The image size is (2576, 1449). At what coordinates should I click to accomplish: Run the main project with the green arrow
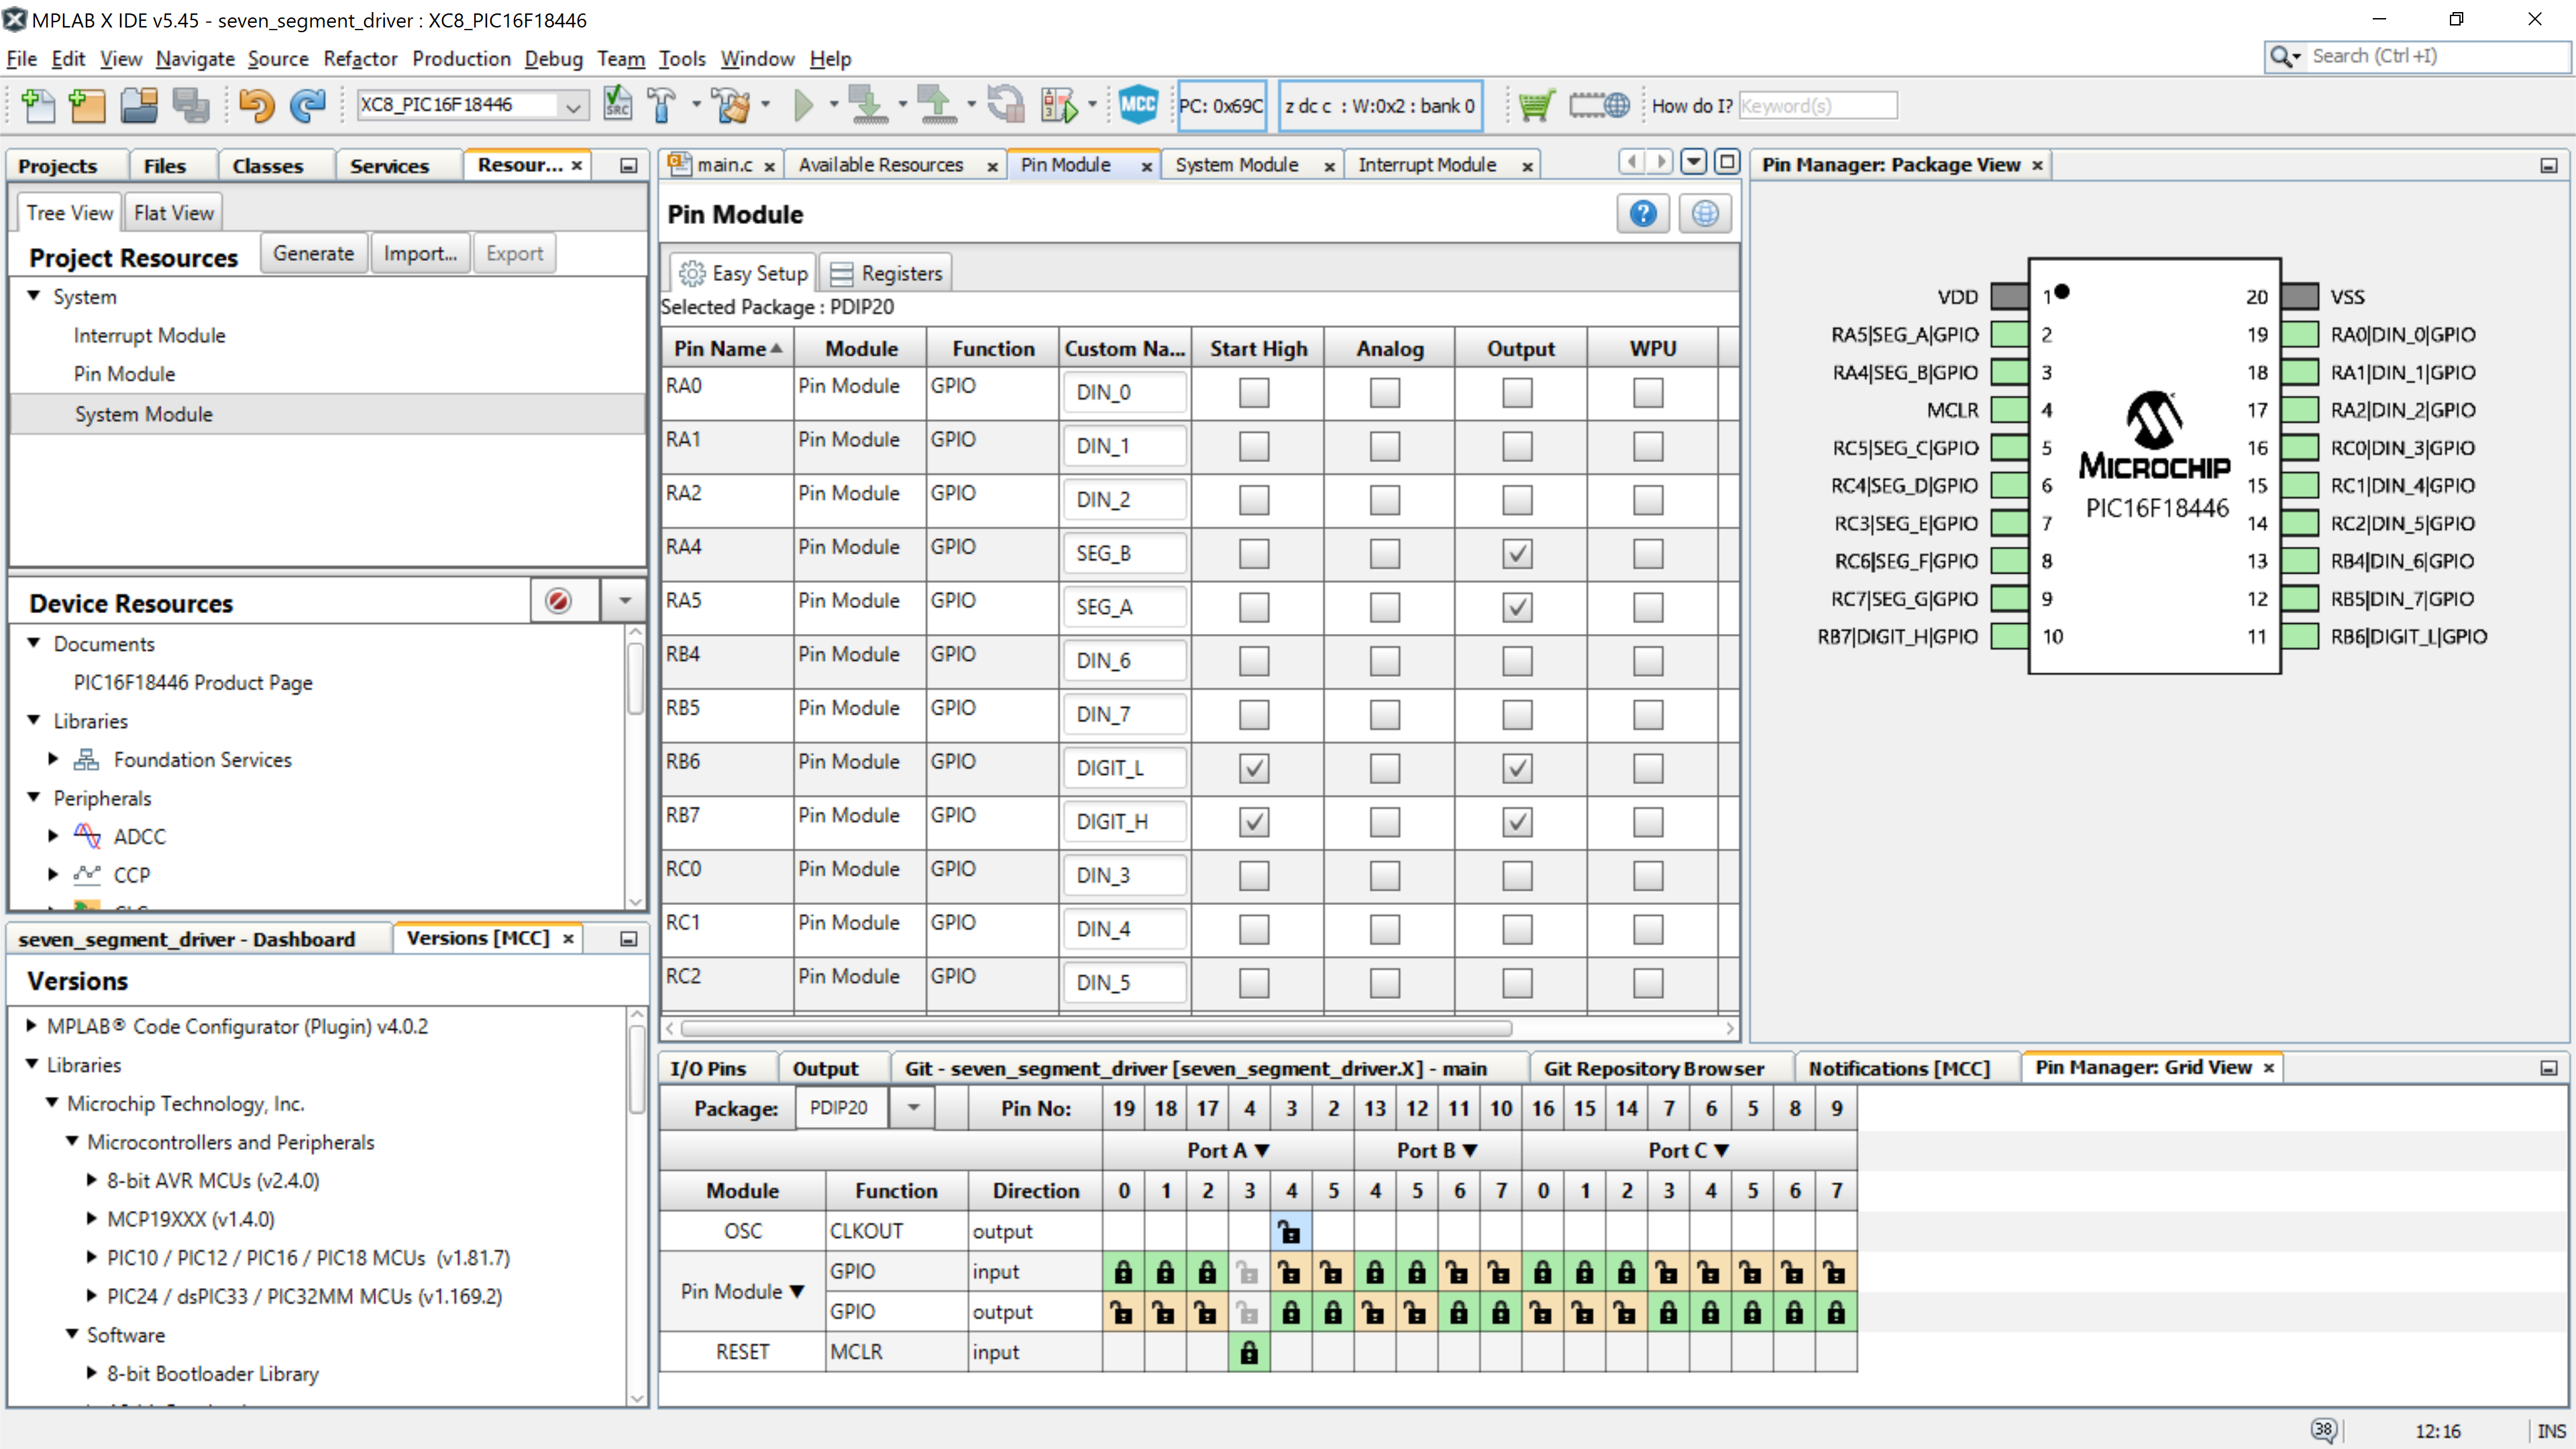[803, 105]
